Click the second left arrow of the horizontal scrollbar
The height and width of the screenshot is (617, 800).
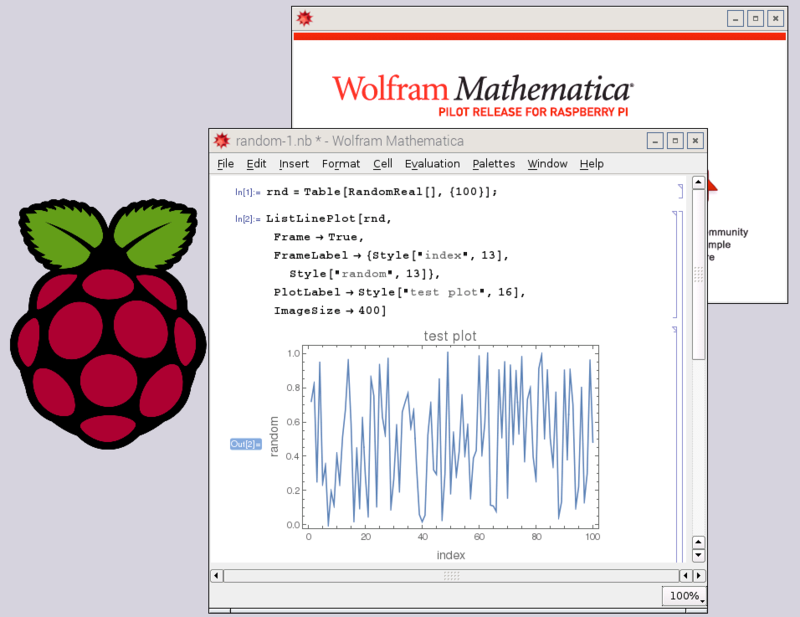point(686,576)
